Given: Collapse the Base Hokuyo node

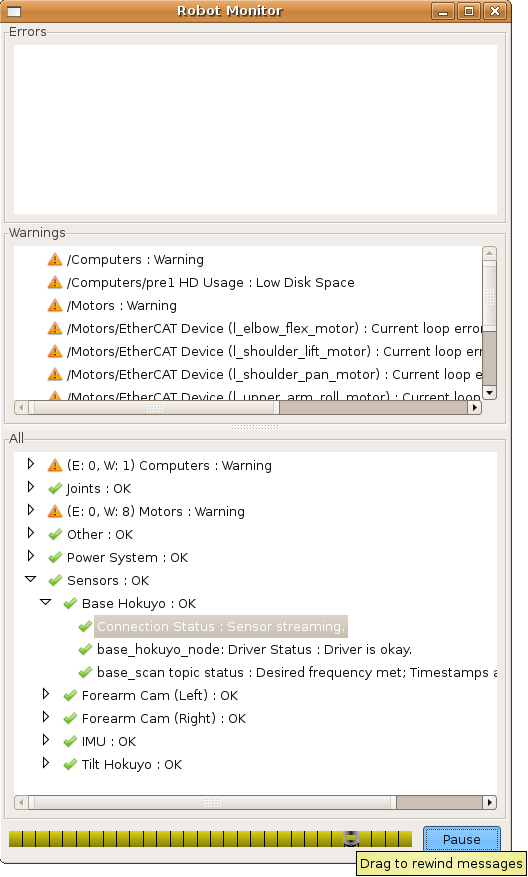Looking at the screenshot, I should [46, 602].
